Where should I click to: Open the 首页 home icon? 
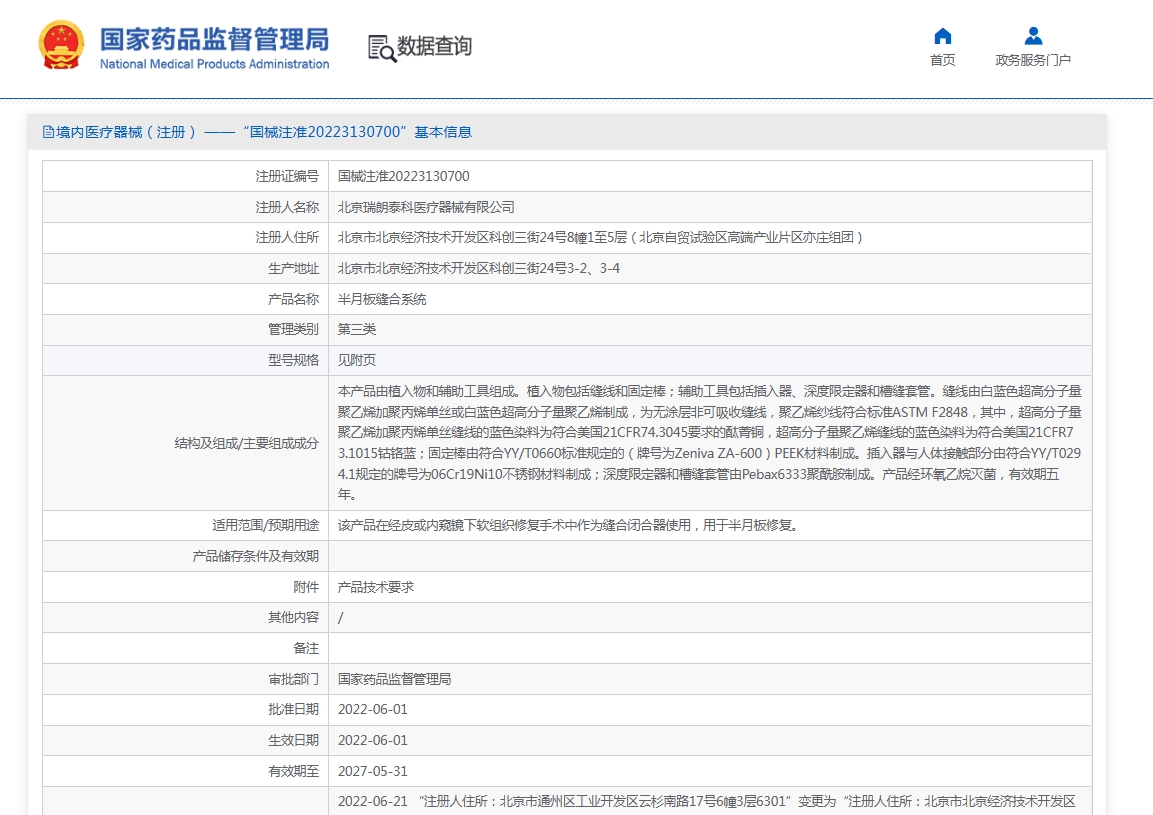[x=943, y=36]
